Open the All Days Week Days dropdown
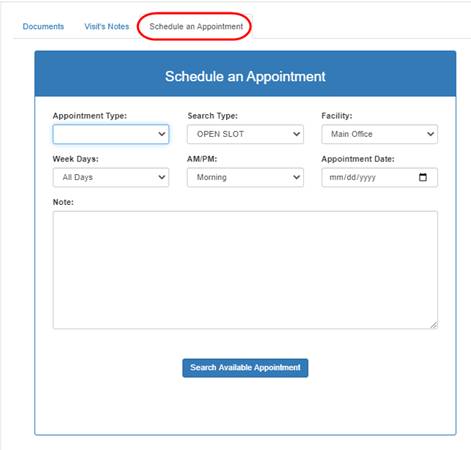 111,177
